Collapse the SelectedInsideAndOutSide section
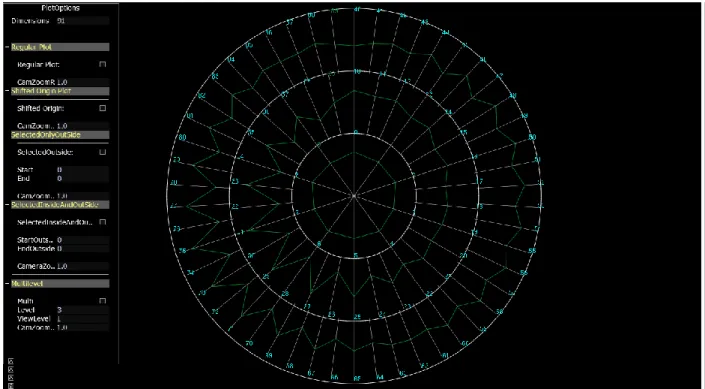Viewport: 705px width, 389px height. tap(60, 205)
